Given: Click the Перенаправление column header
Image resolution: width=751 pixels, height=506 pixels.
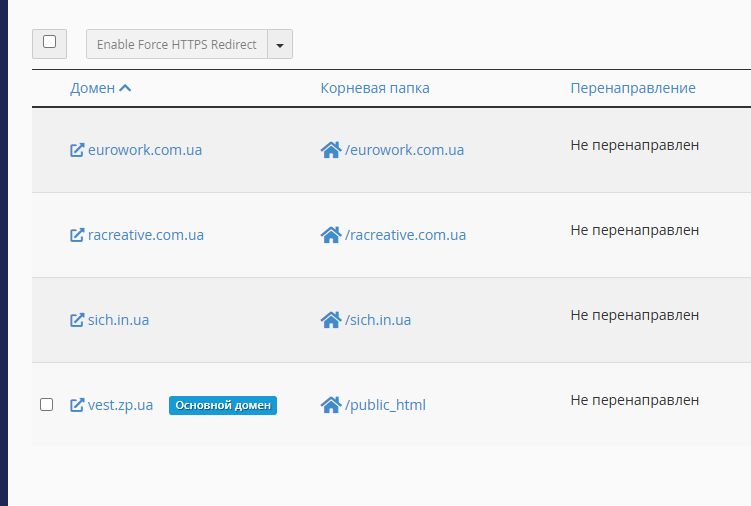Looking at the screenshot, I should (633, 88).
